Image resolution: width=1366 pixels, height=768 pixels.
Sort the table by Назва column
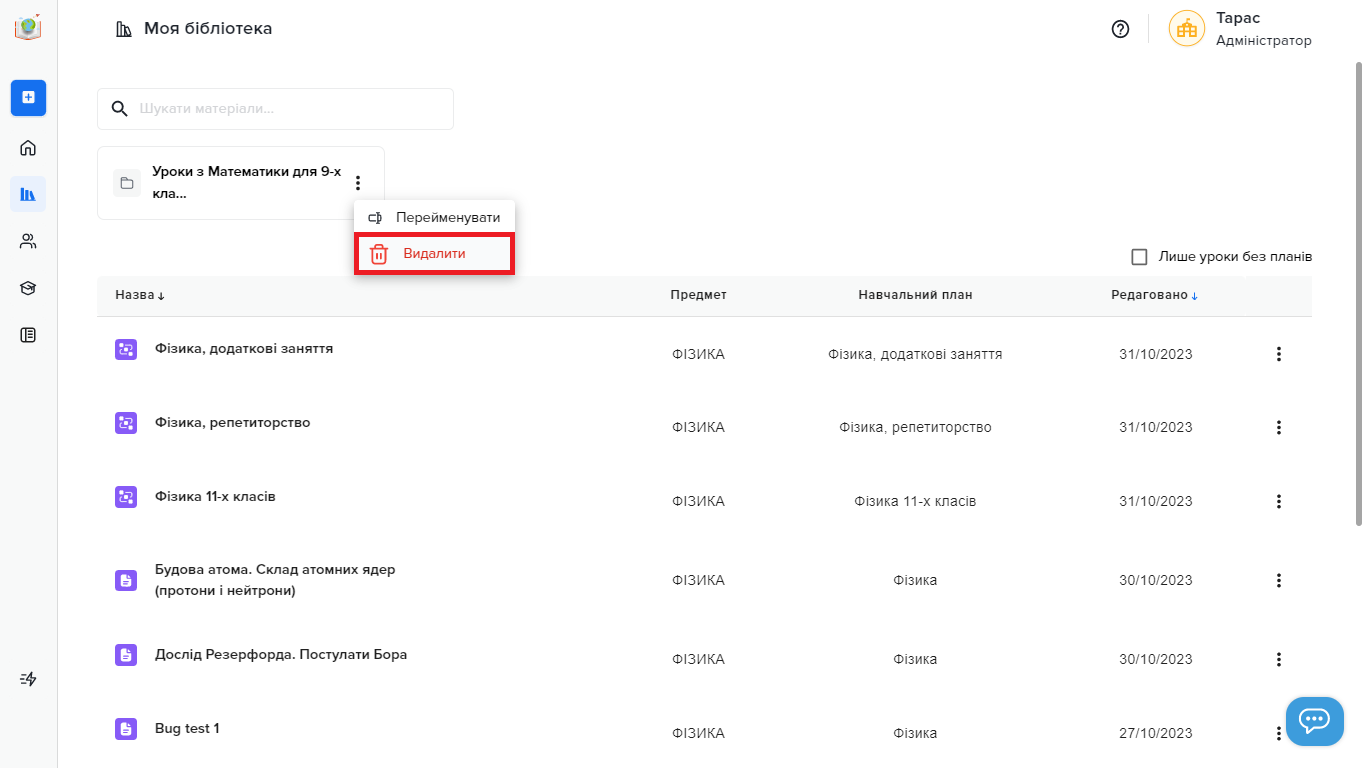(x=140, y=295)
